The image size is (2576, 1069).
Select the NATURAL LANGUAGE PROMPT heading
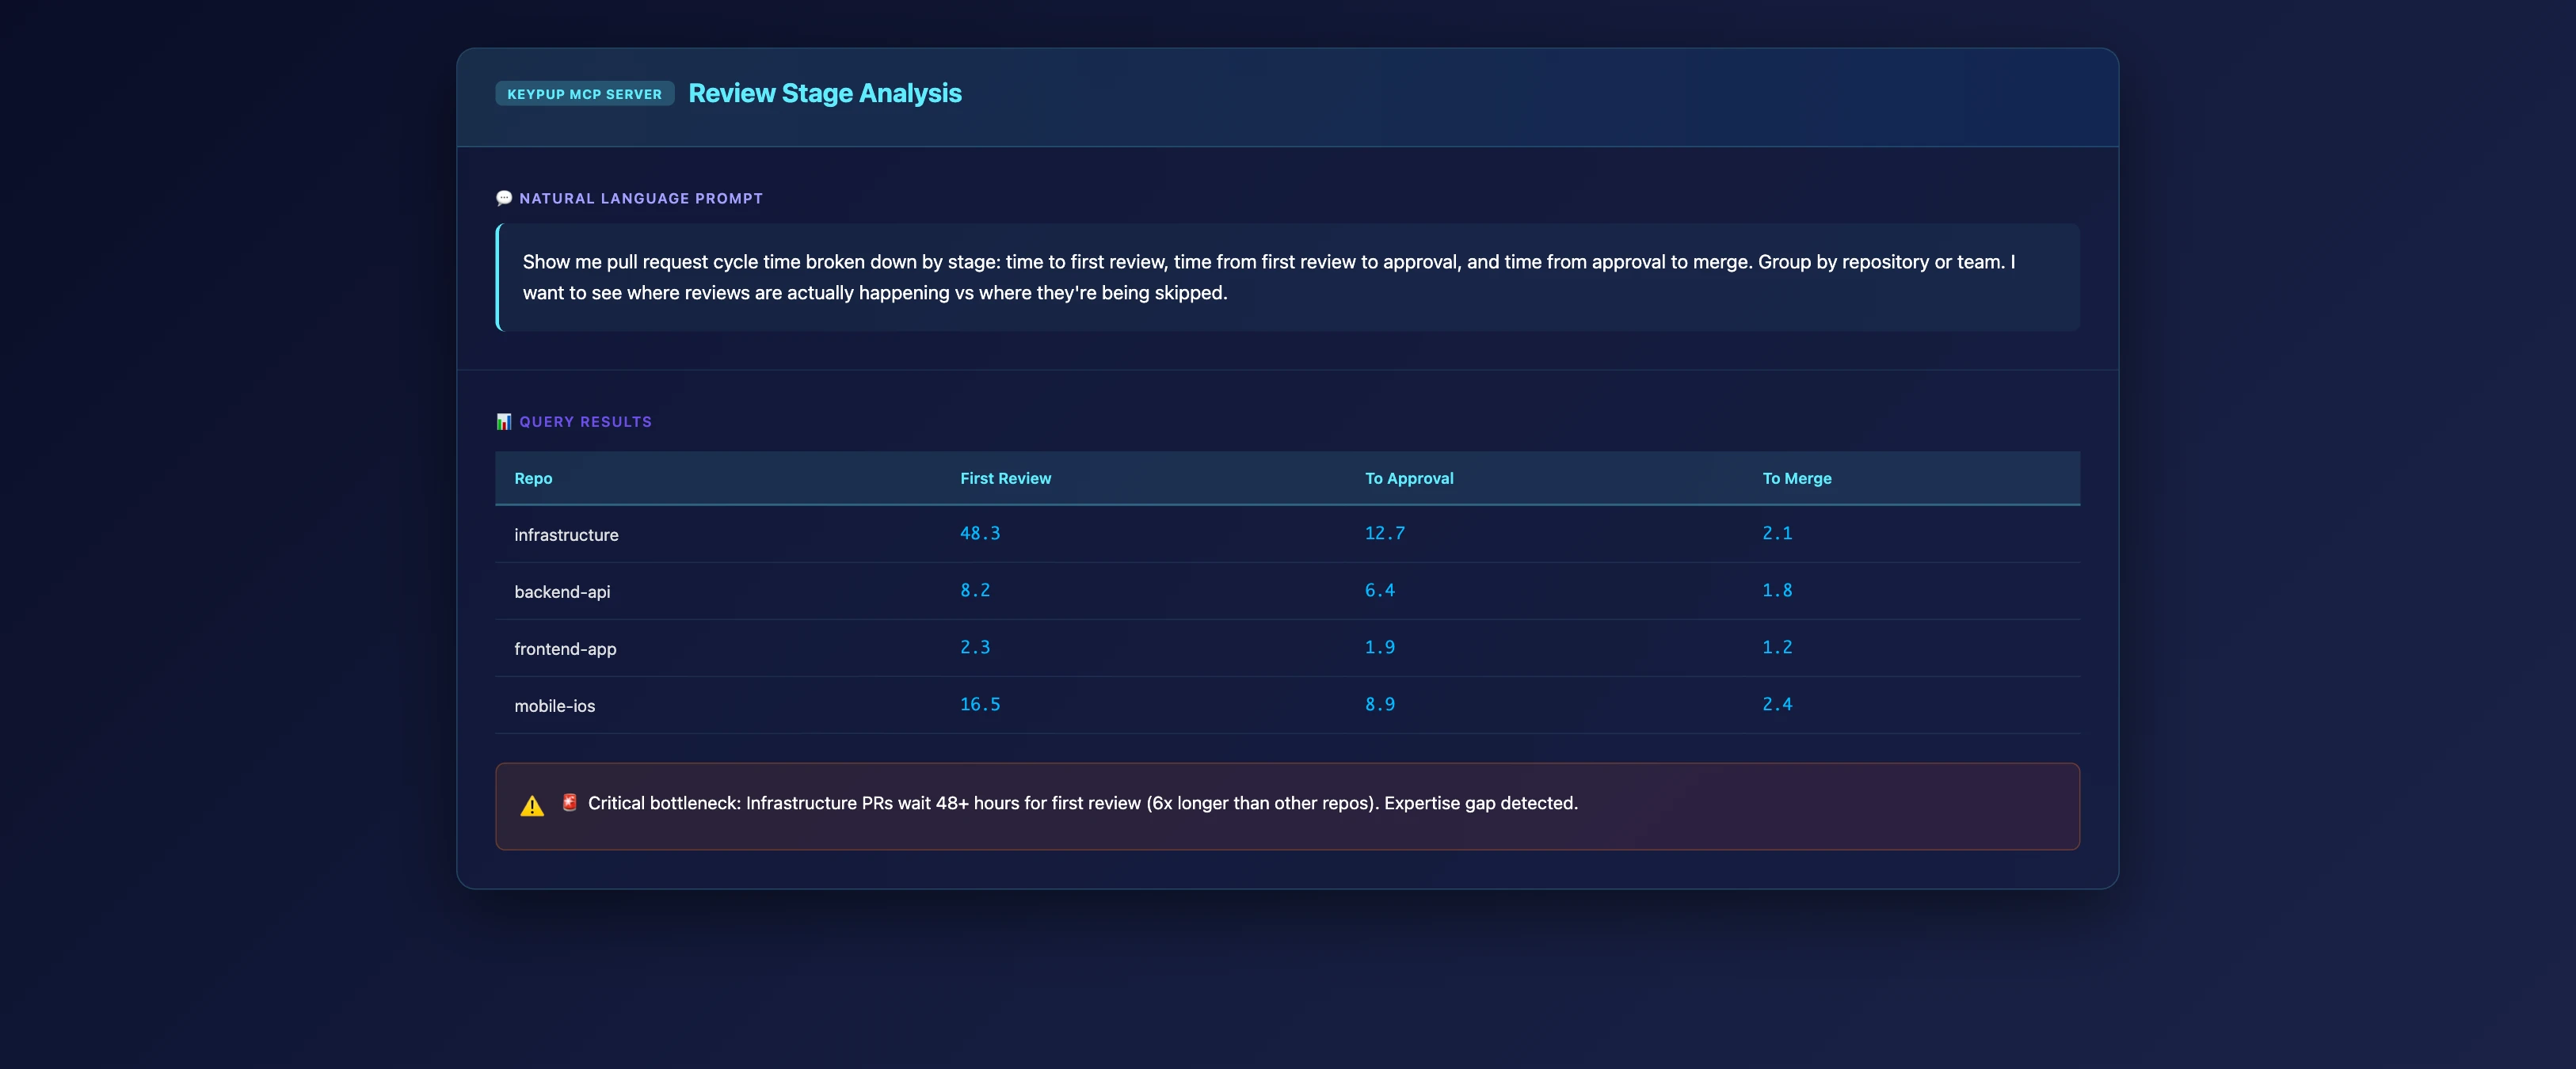click(641, 198)
